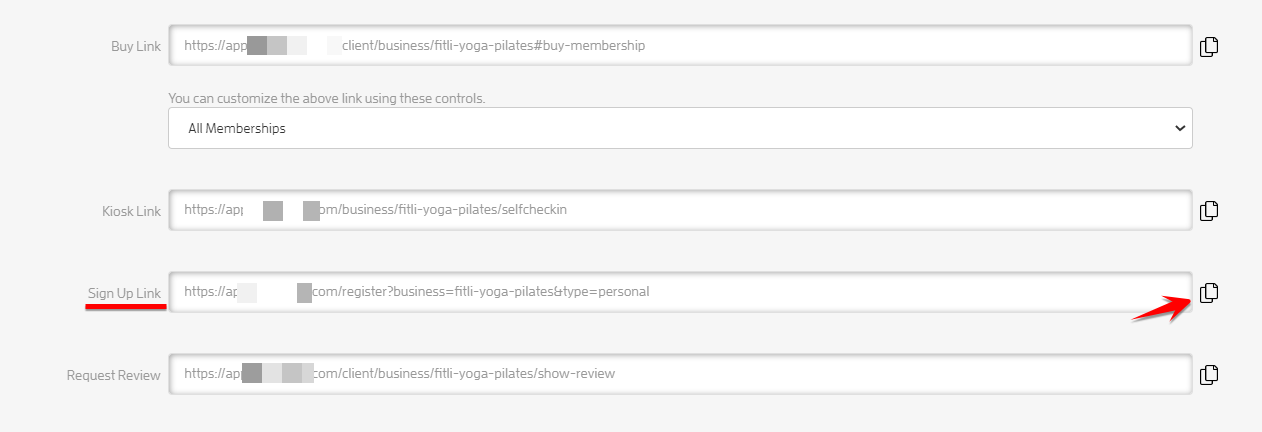
Task: Click the chevron arrow on memberships selector
Action: (x=1180, y=129)
